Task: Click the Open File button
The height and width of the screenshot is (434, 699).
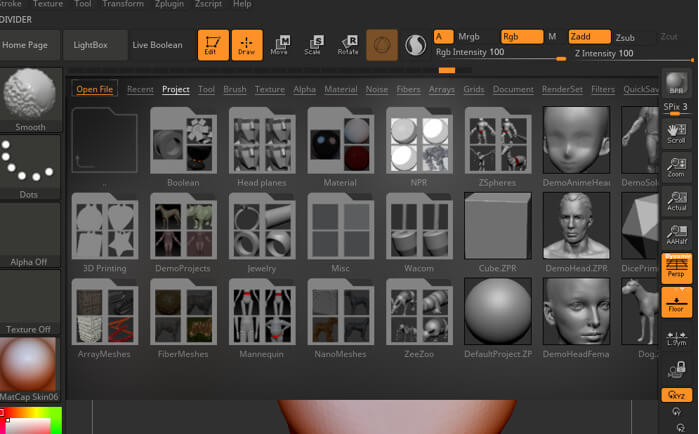Action: coord(95,90)
